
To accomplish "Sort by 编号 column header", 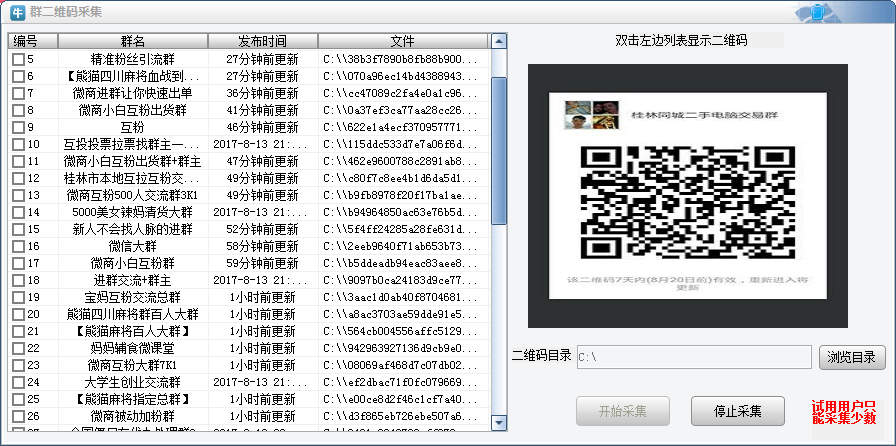I will [x=33, y=41].
